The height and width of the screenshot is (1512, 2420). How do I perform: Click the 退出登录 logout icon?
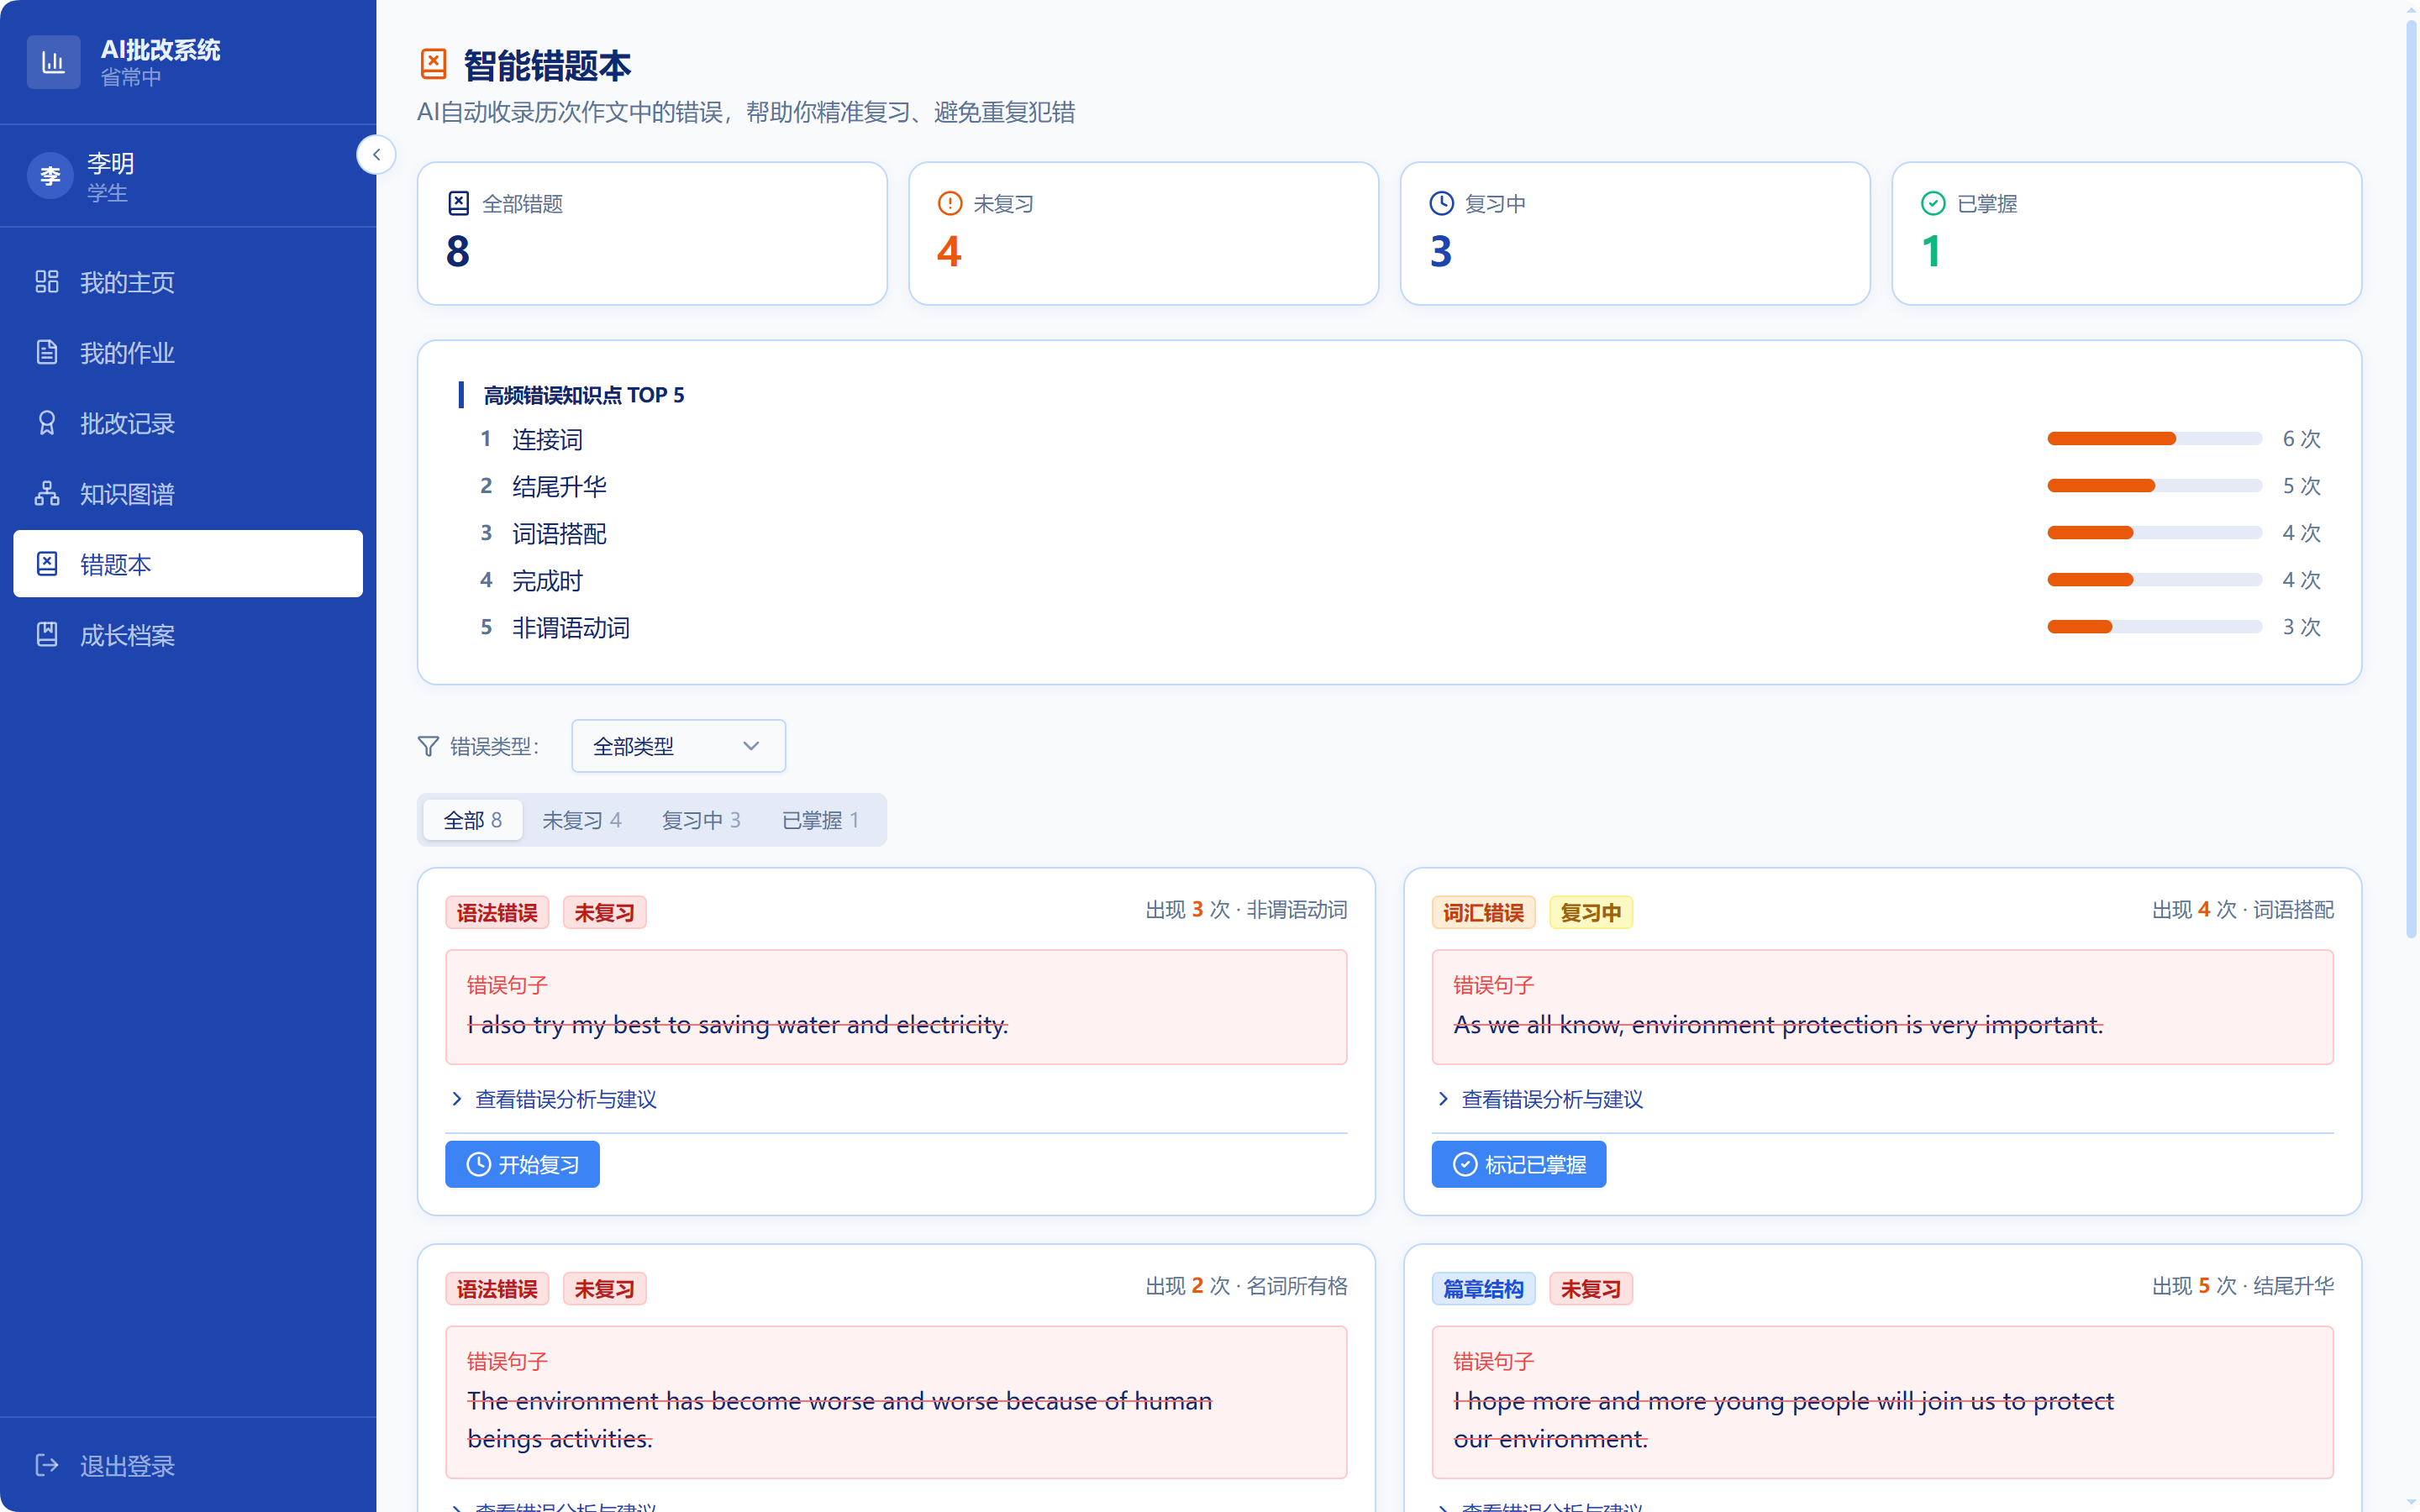pos(47,1465)
